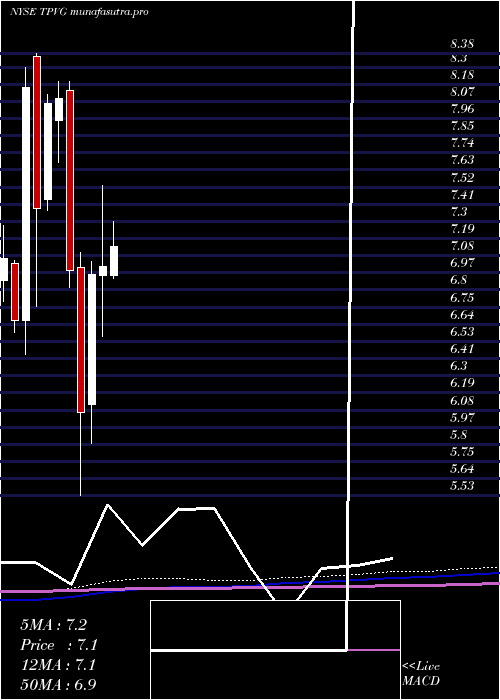
Task: Click the 8.3 price level label
Action: (x=458, y=58)
